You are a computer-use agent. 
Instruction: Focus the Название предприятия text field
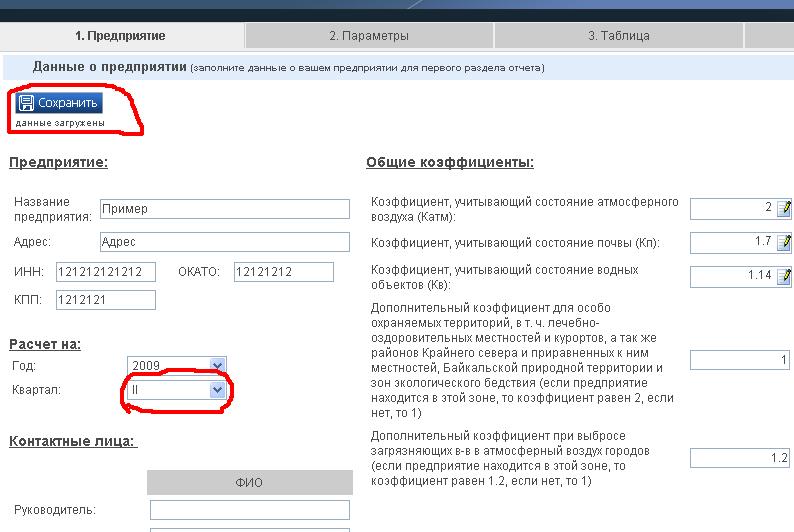point(225,209)
